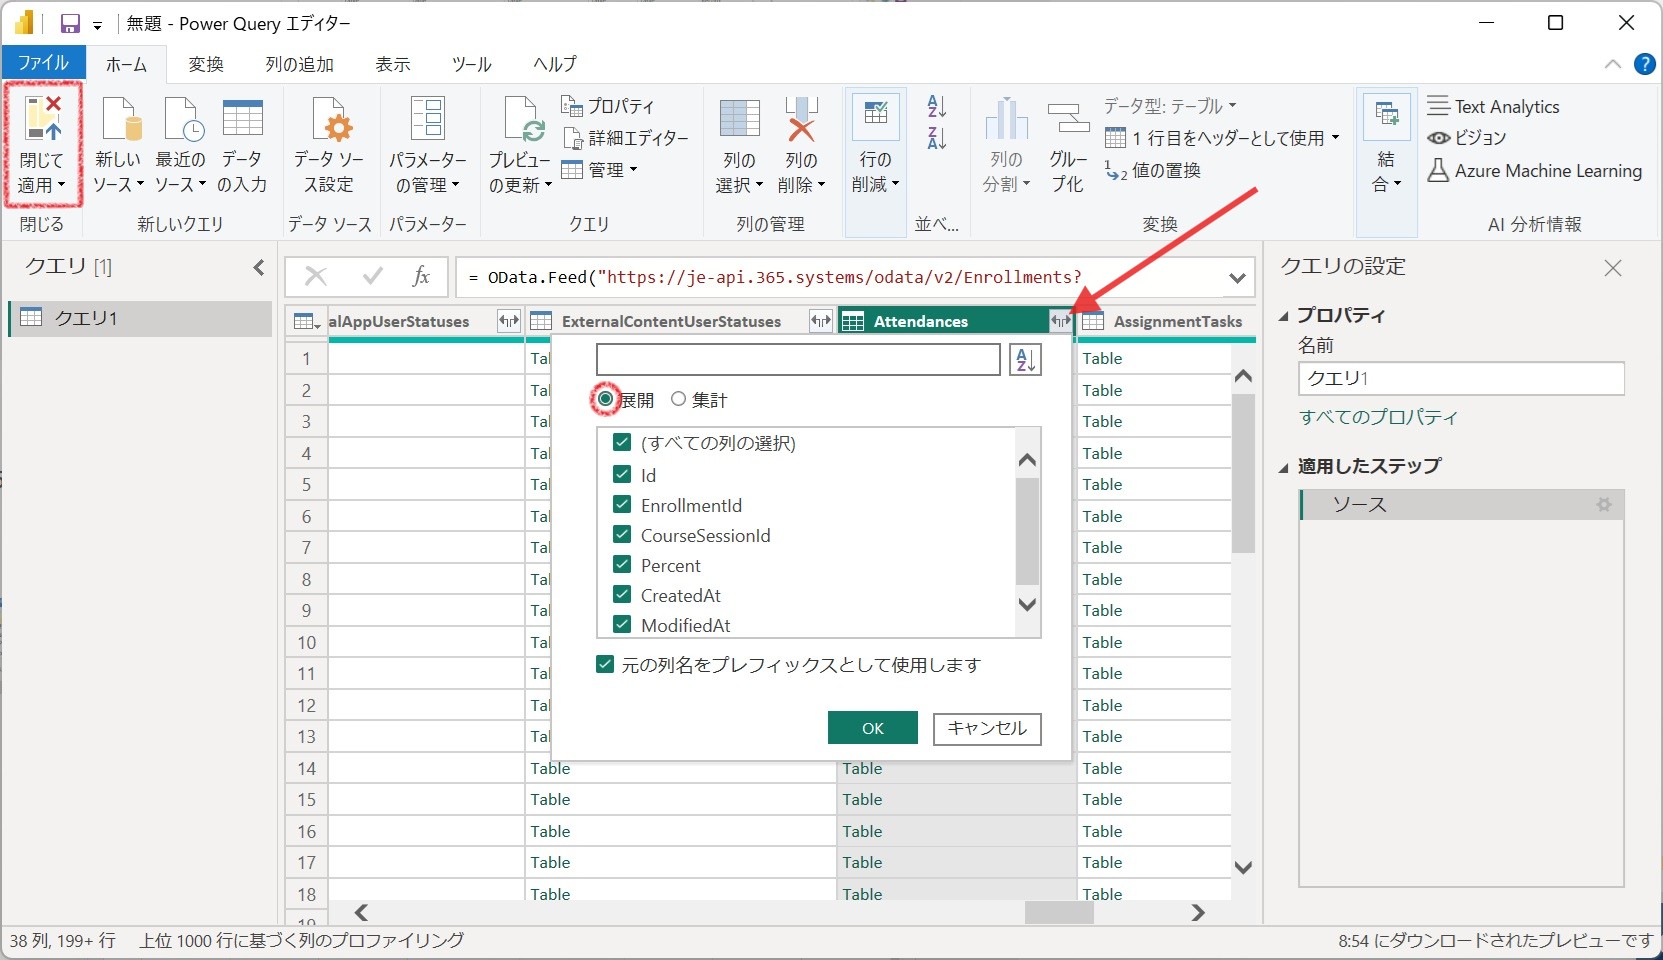Open Manage Parameters (パラメーターの管理) icon
Image resolution: width=1663 pixels, height=960 pixels.
(x=428, y=119)
